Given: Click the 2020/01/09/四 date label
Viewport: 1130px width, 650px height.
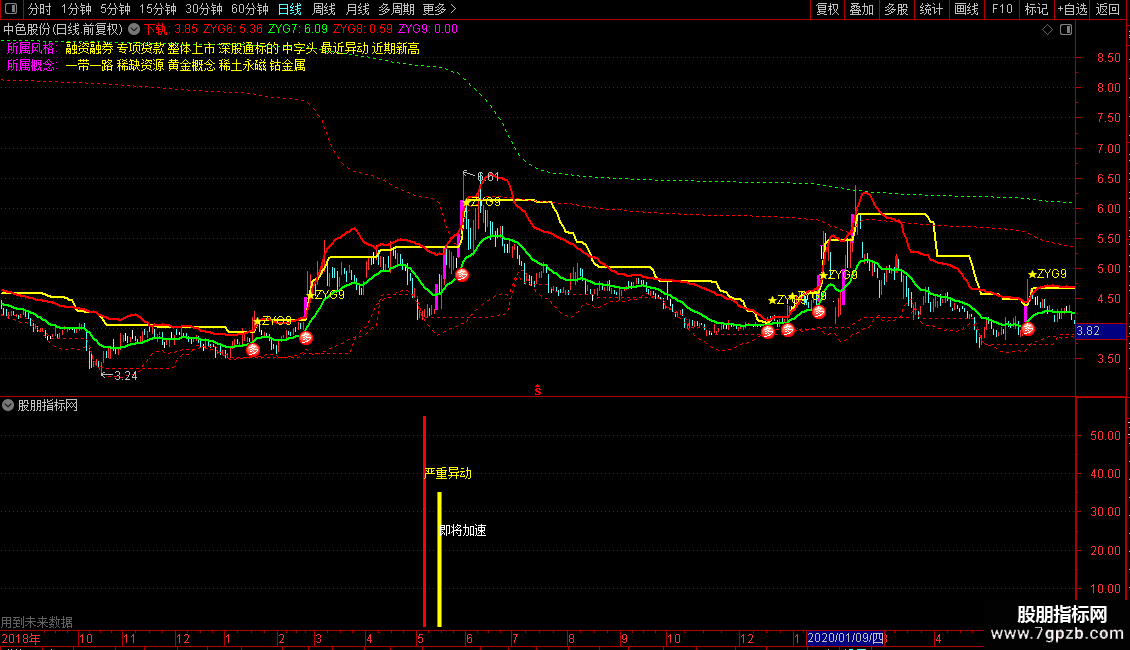Looking at the screenshot, I should pos(845,638).
